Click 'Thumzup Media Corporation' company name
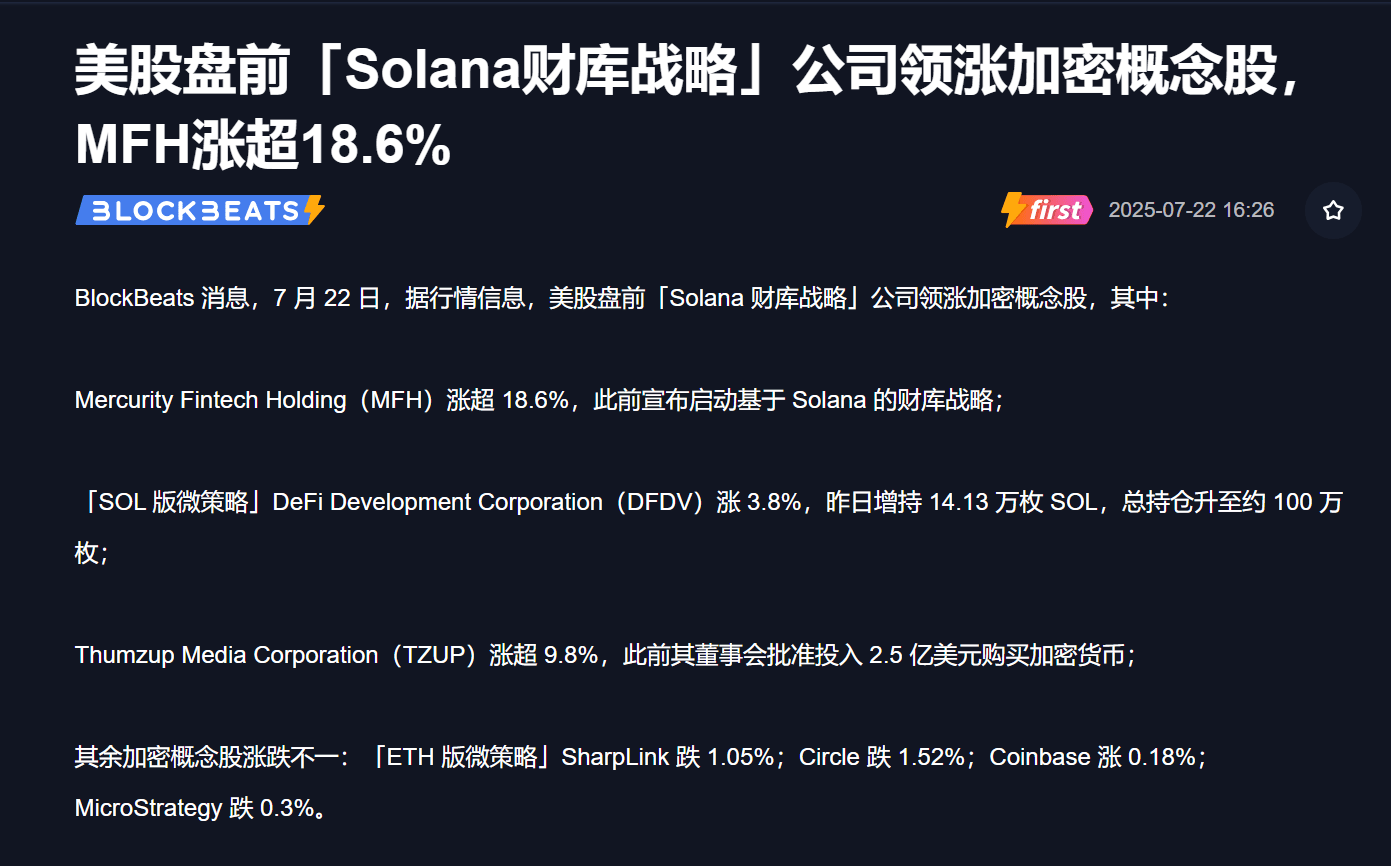 (227, 655)
